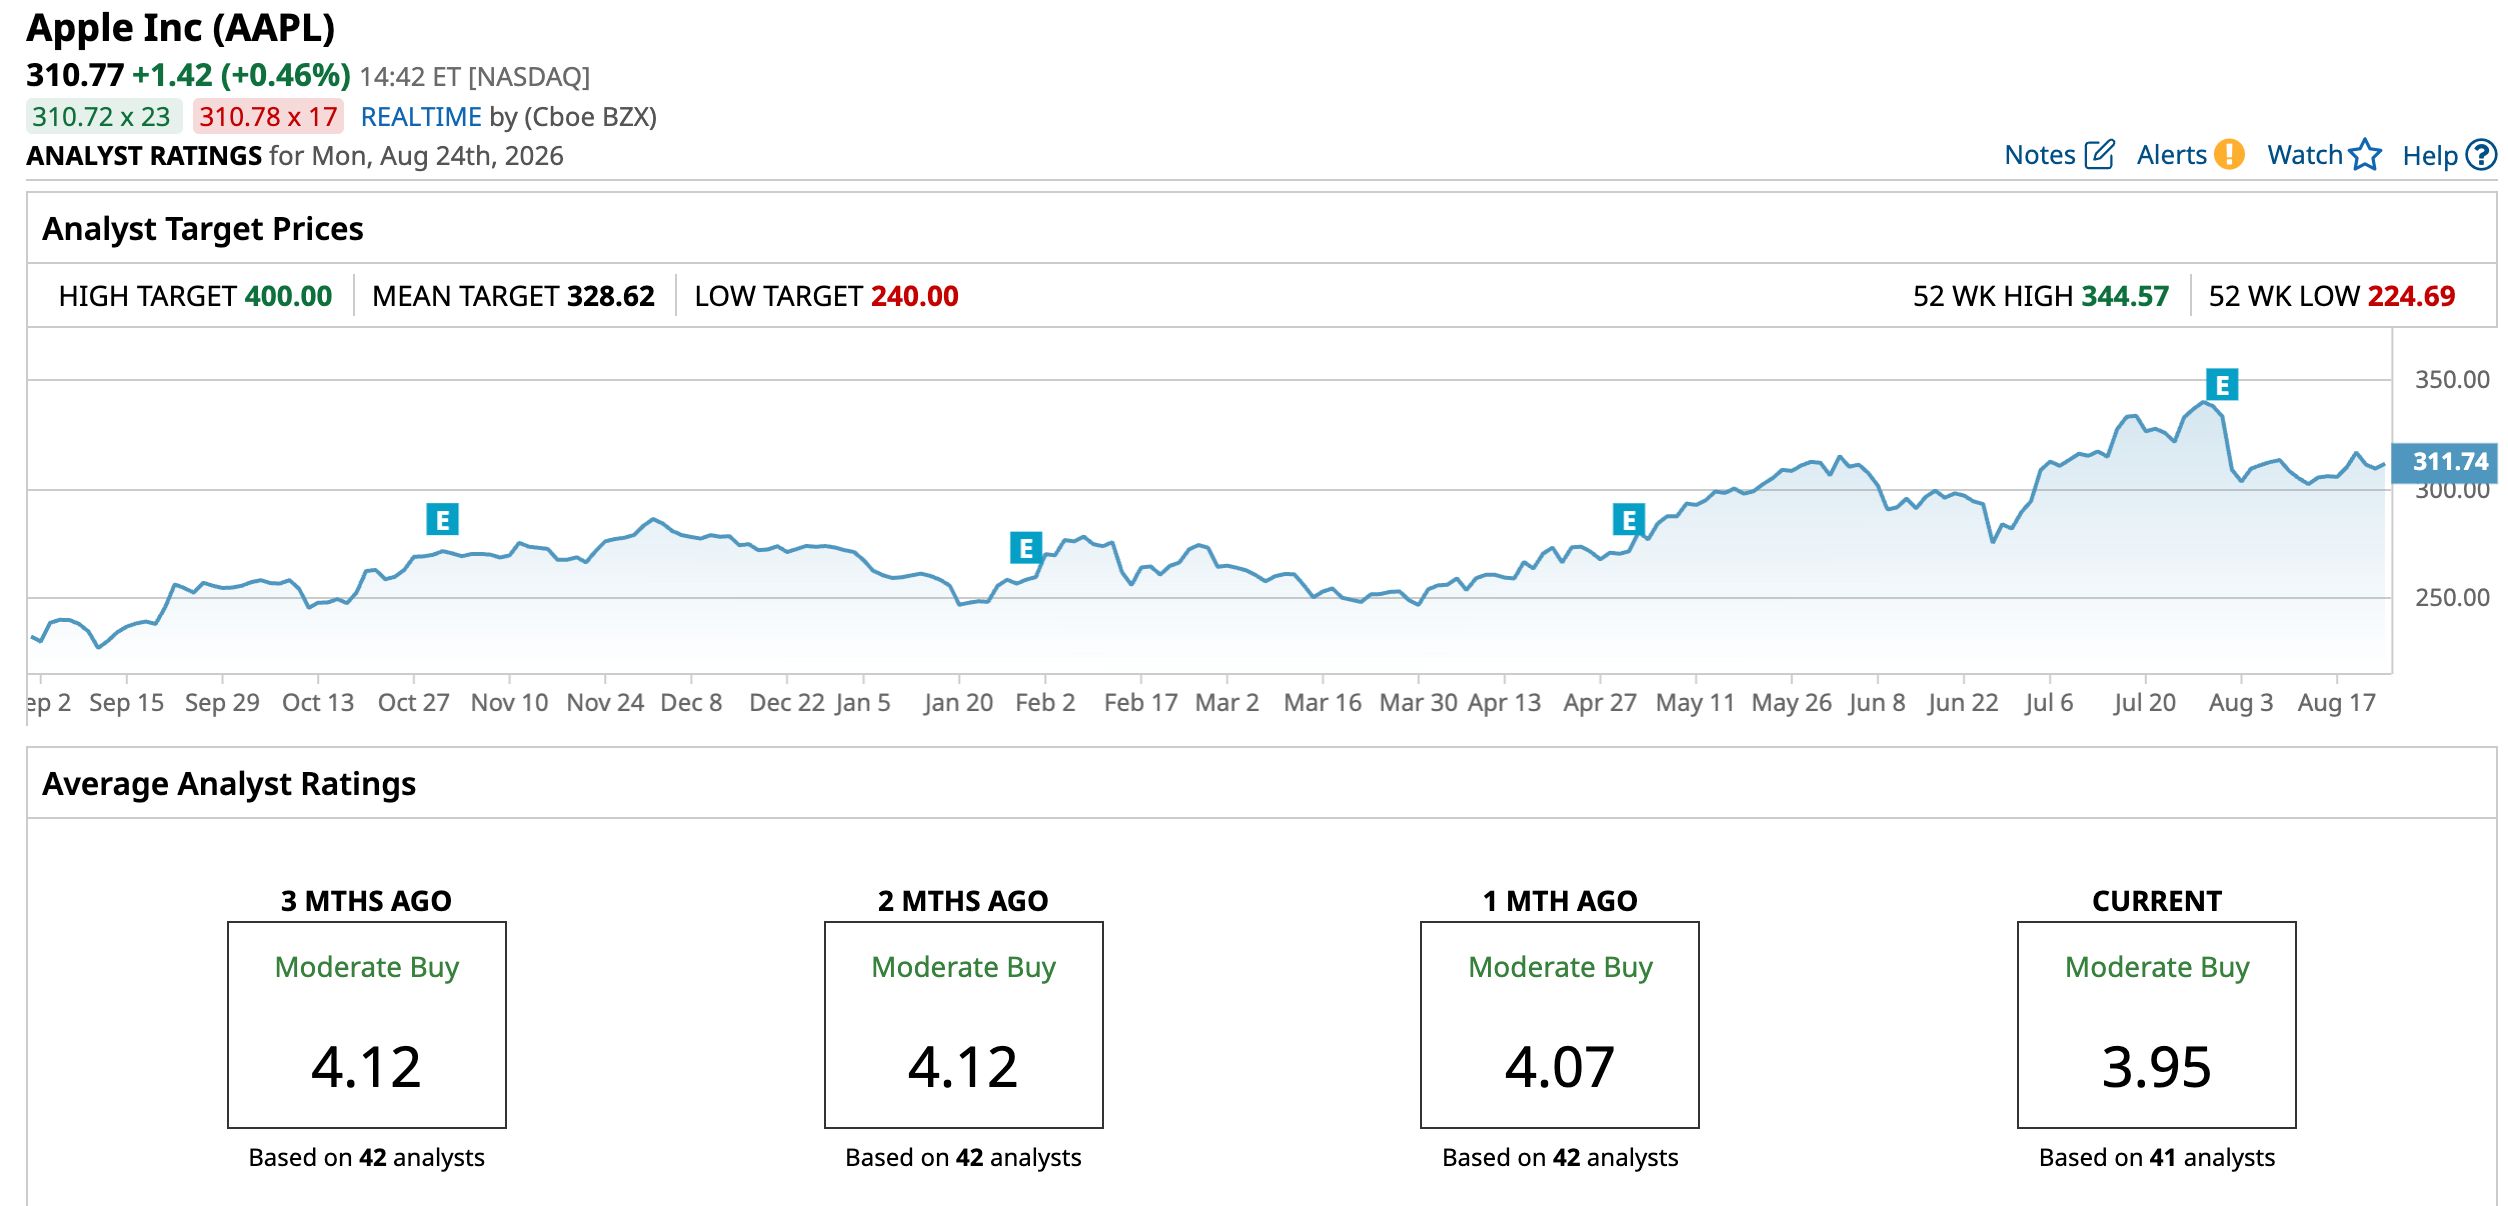Screen dimensions: 2508x1206
Task: Open the Alerts link
Action: coord(2171,155)
